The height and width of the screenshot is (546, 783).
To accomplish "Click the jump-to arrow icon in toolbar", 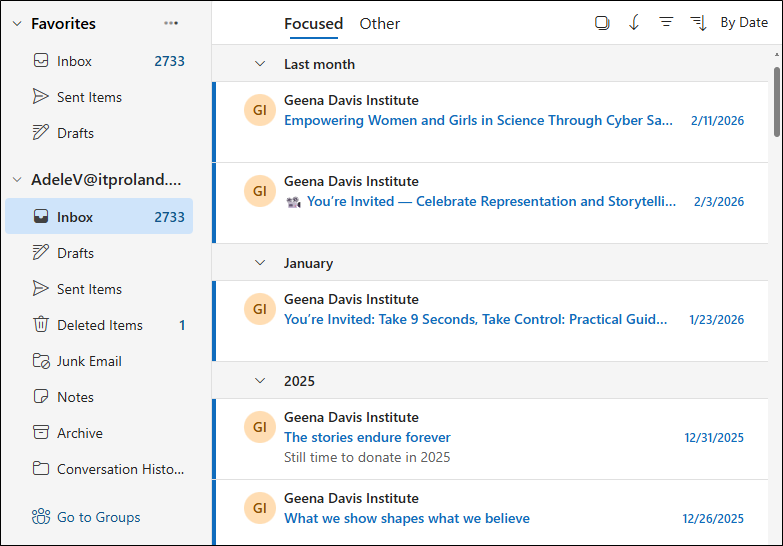I will coord(634,23).
